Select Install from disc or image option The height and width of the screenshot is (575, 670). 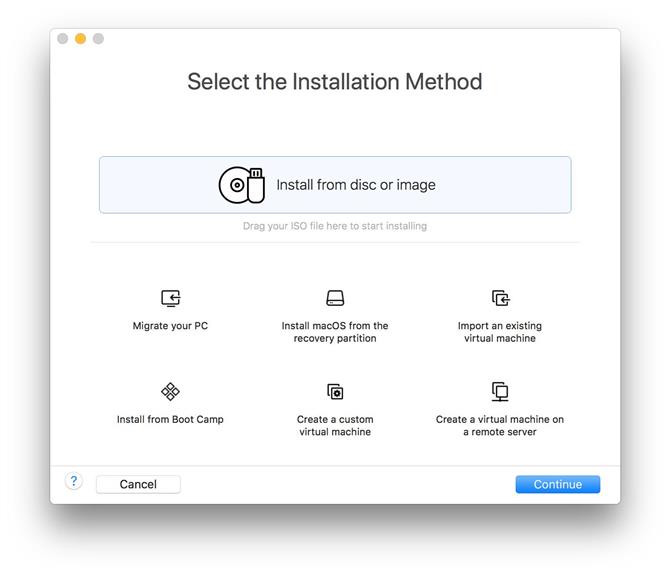tap(335, 185)
